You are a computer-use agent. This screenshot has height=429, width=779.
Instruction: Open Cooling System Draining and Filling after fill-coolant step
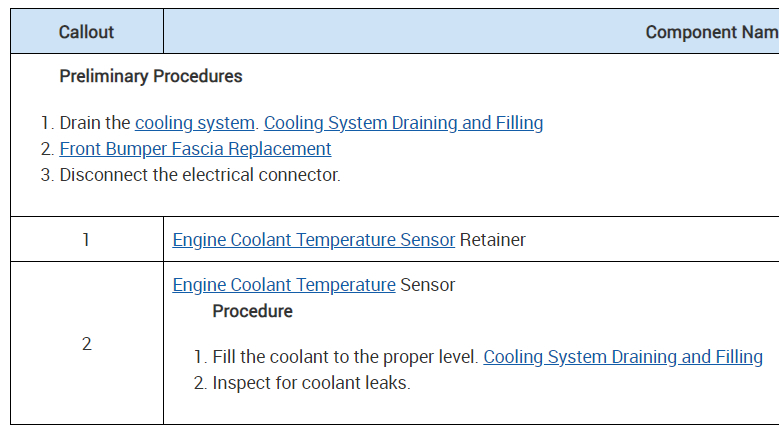[x=622, y=357]
